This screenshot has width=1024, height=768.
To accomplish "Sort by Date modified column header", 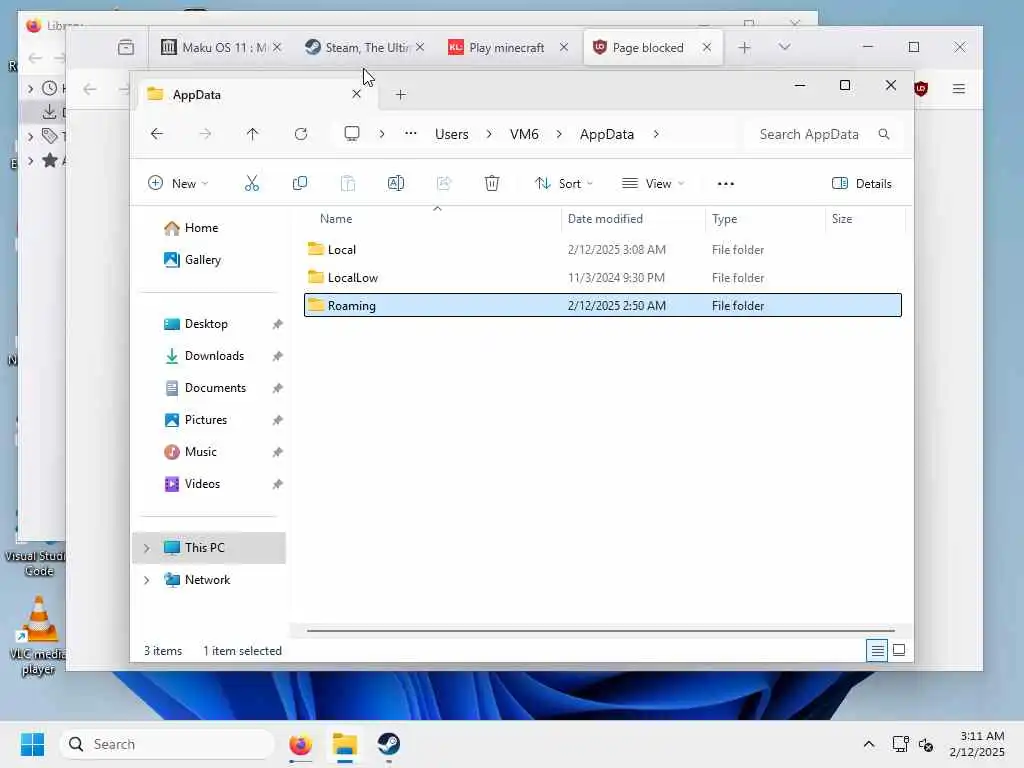I will (x=633, y=219).
